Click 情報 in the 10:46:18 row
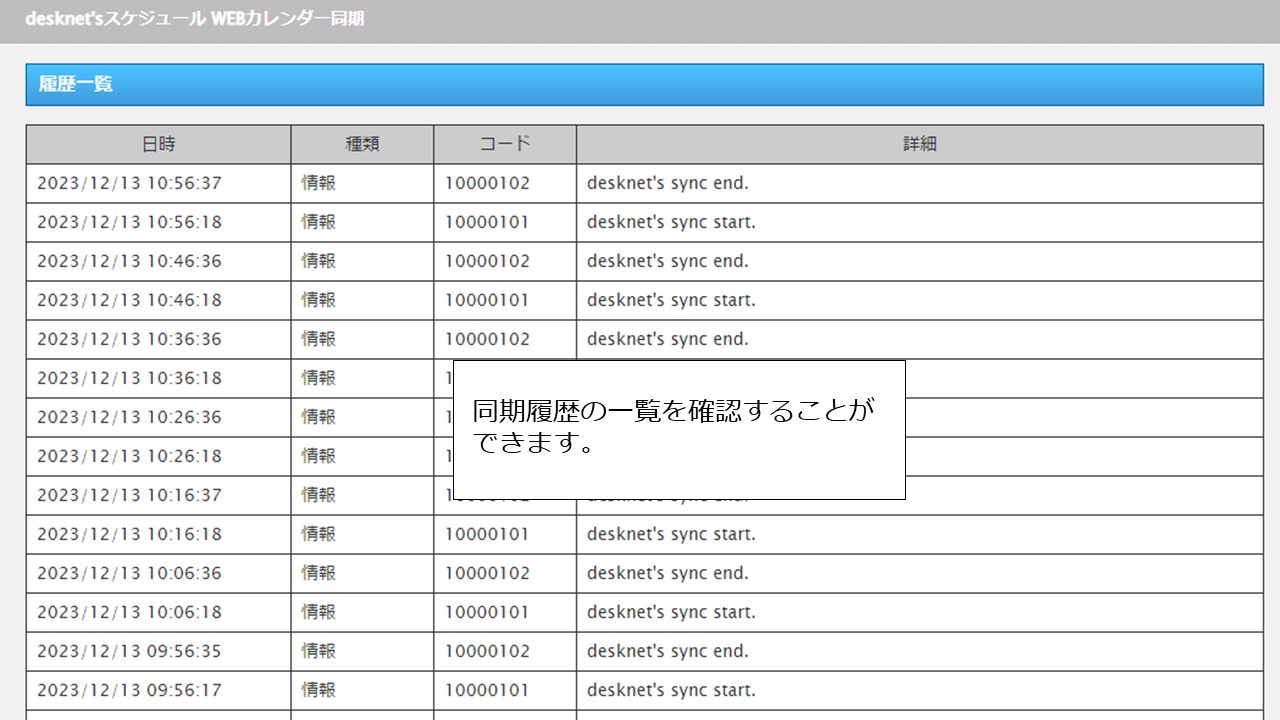The height and width of the screenshot is (720, 1280). pyautogui.click(x=319, y=300)
